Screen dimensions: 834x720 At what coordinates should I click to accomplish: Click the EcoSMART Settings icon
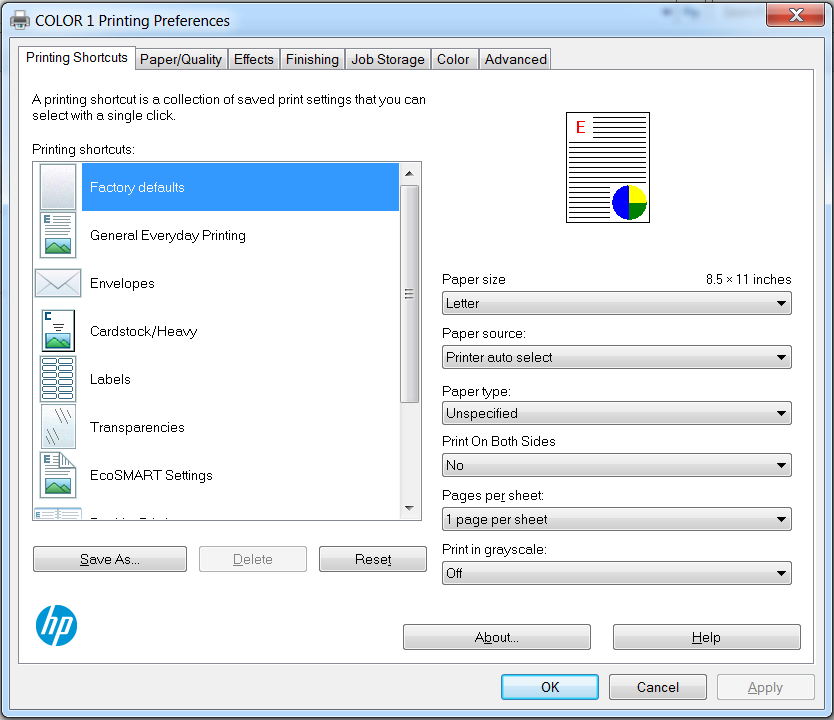tap(58, 475)
